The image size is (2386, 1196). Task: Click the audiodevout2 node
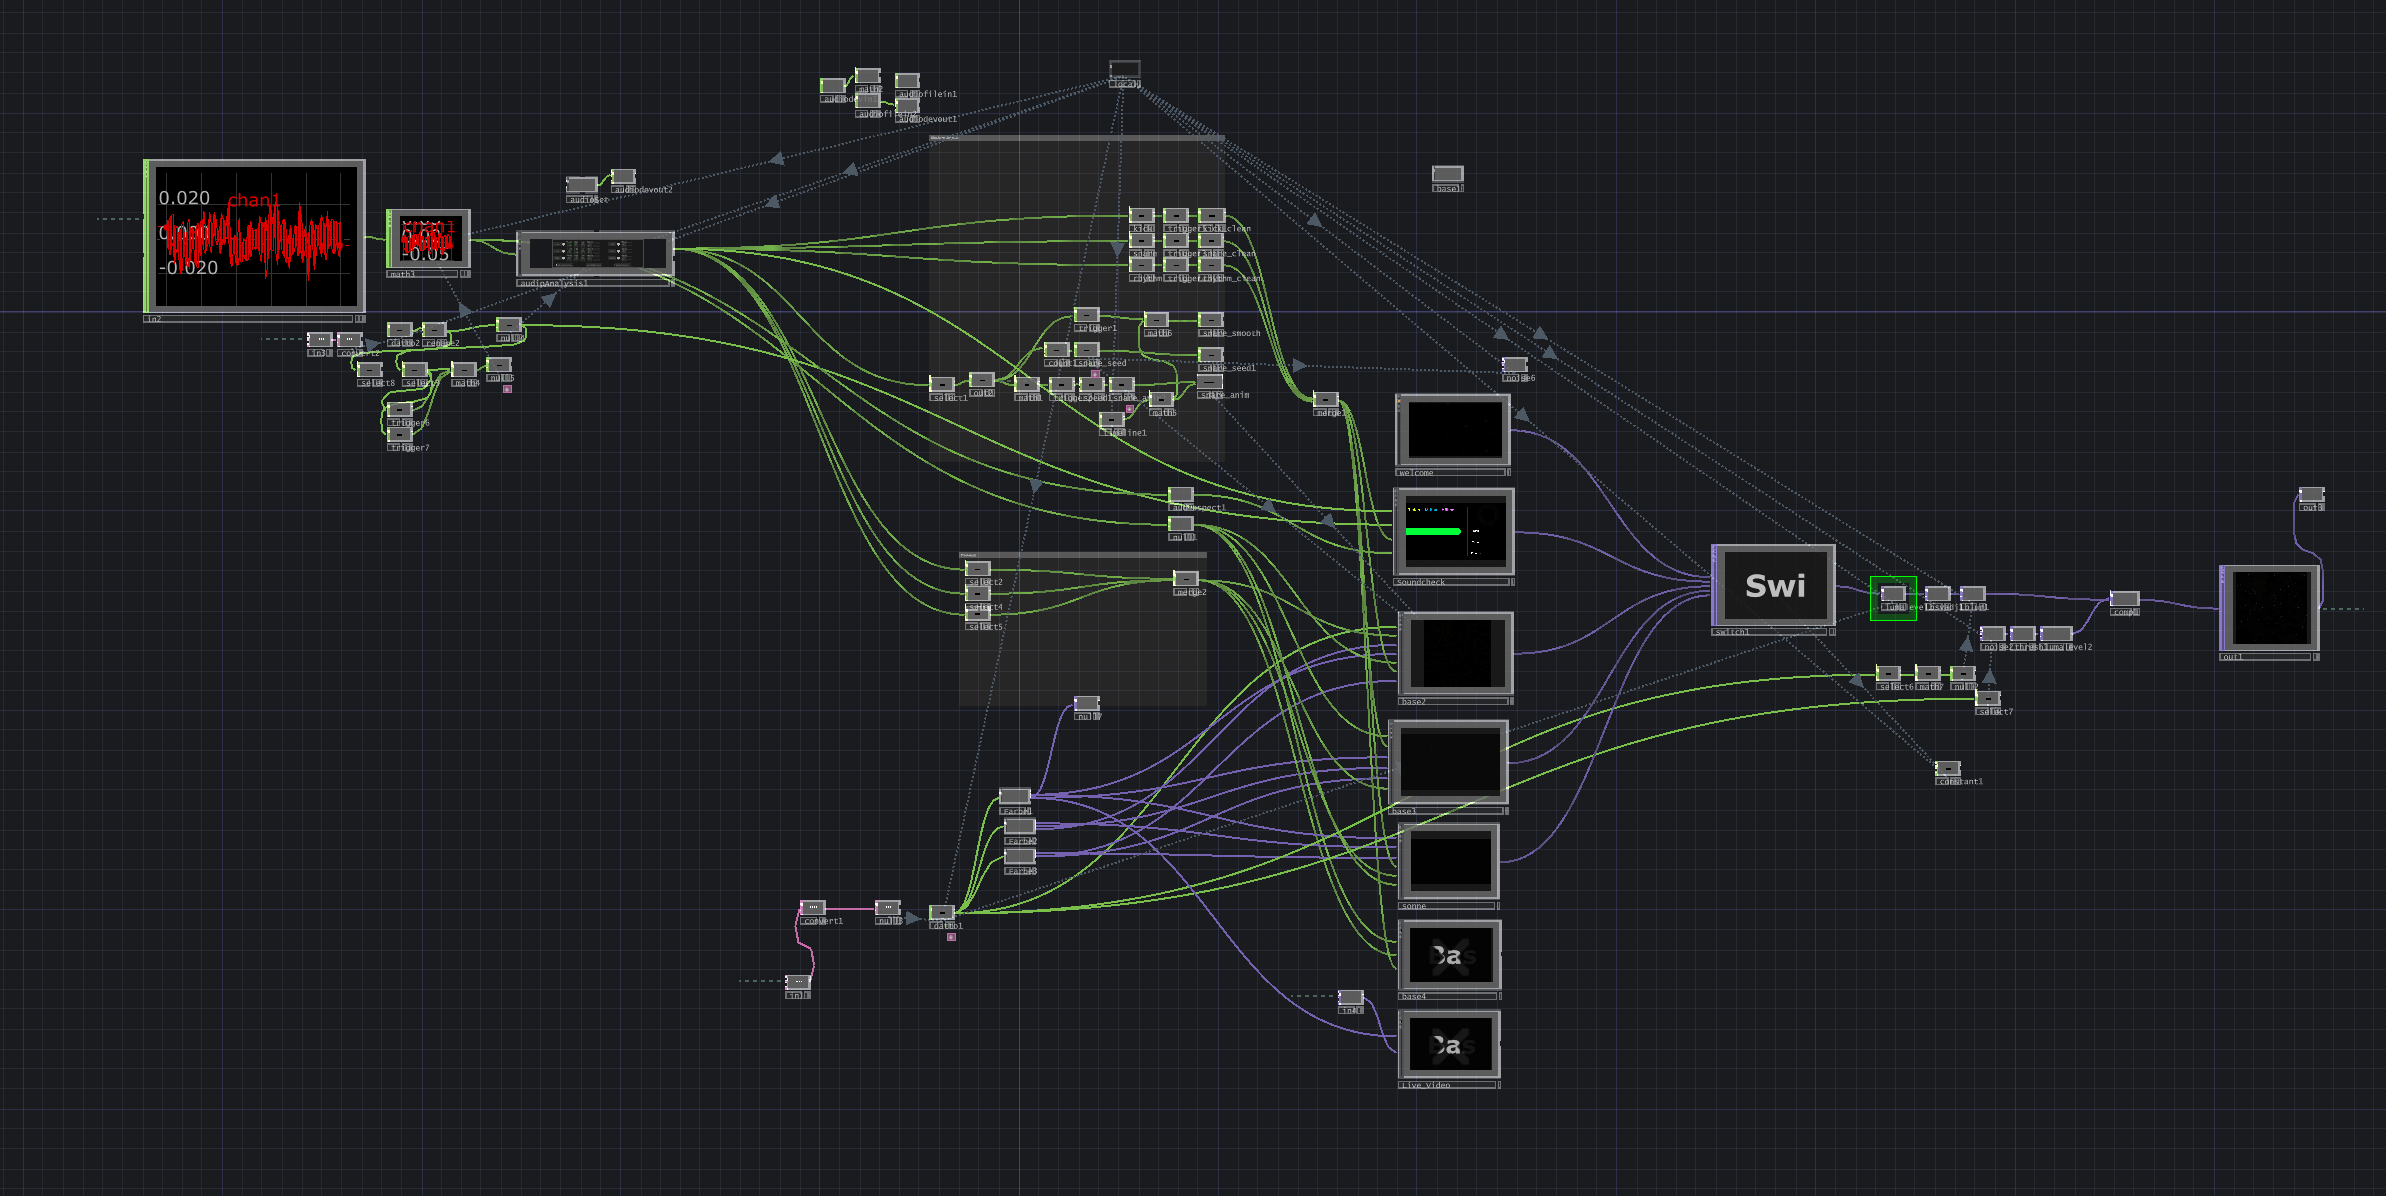pyautogui.click(x=623, y=177)
